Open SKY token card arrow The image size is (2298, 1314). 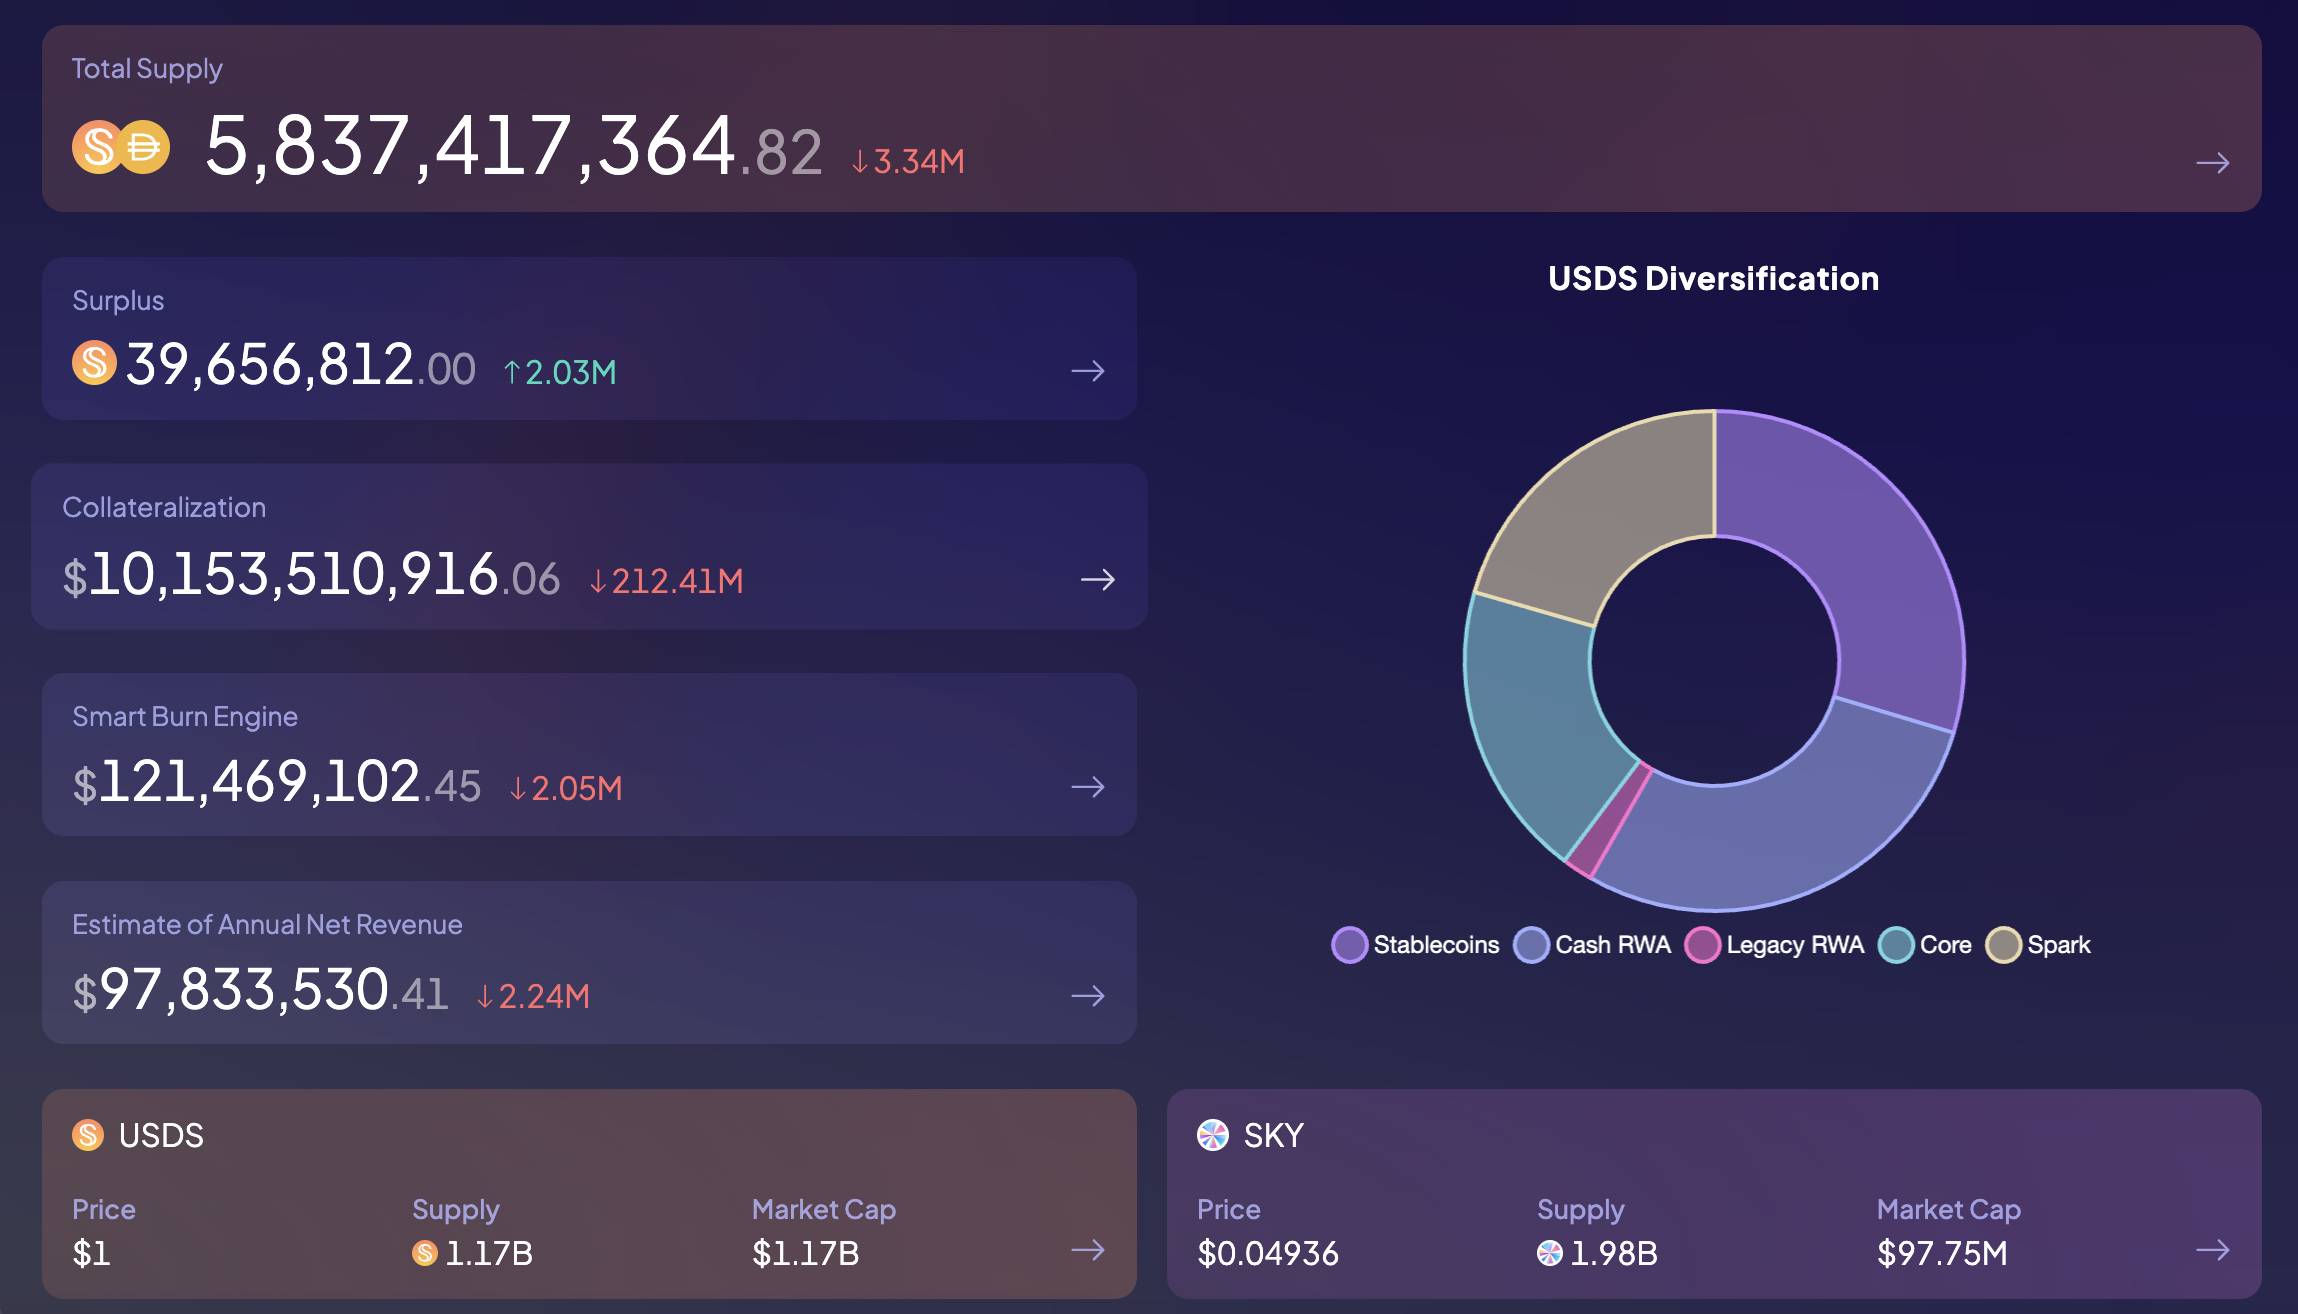[2212, 1250]
